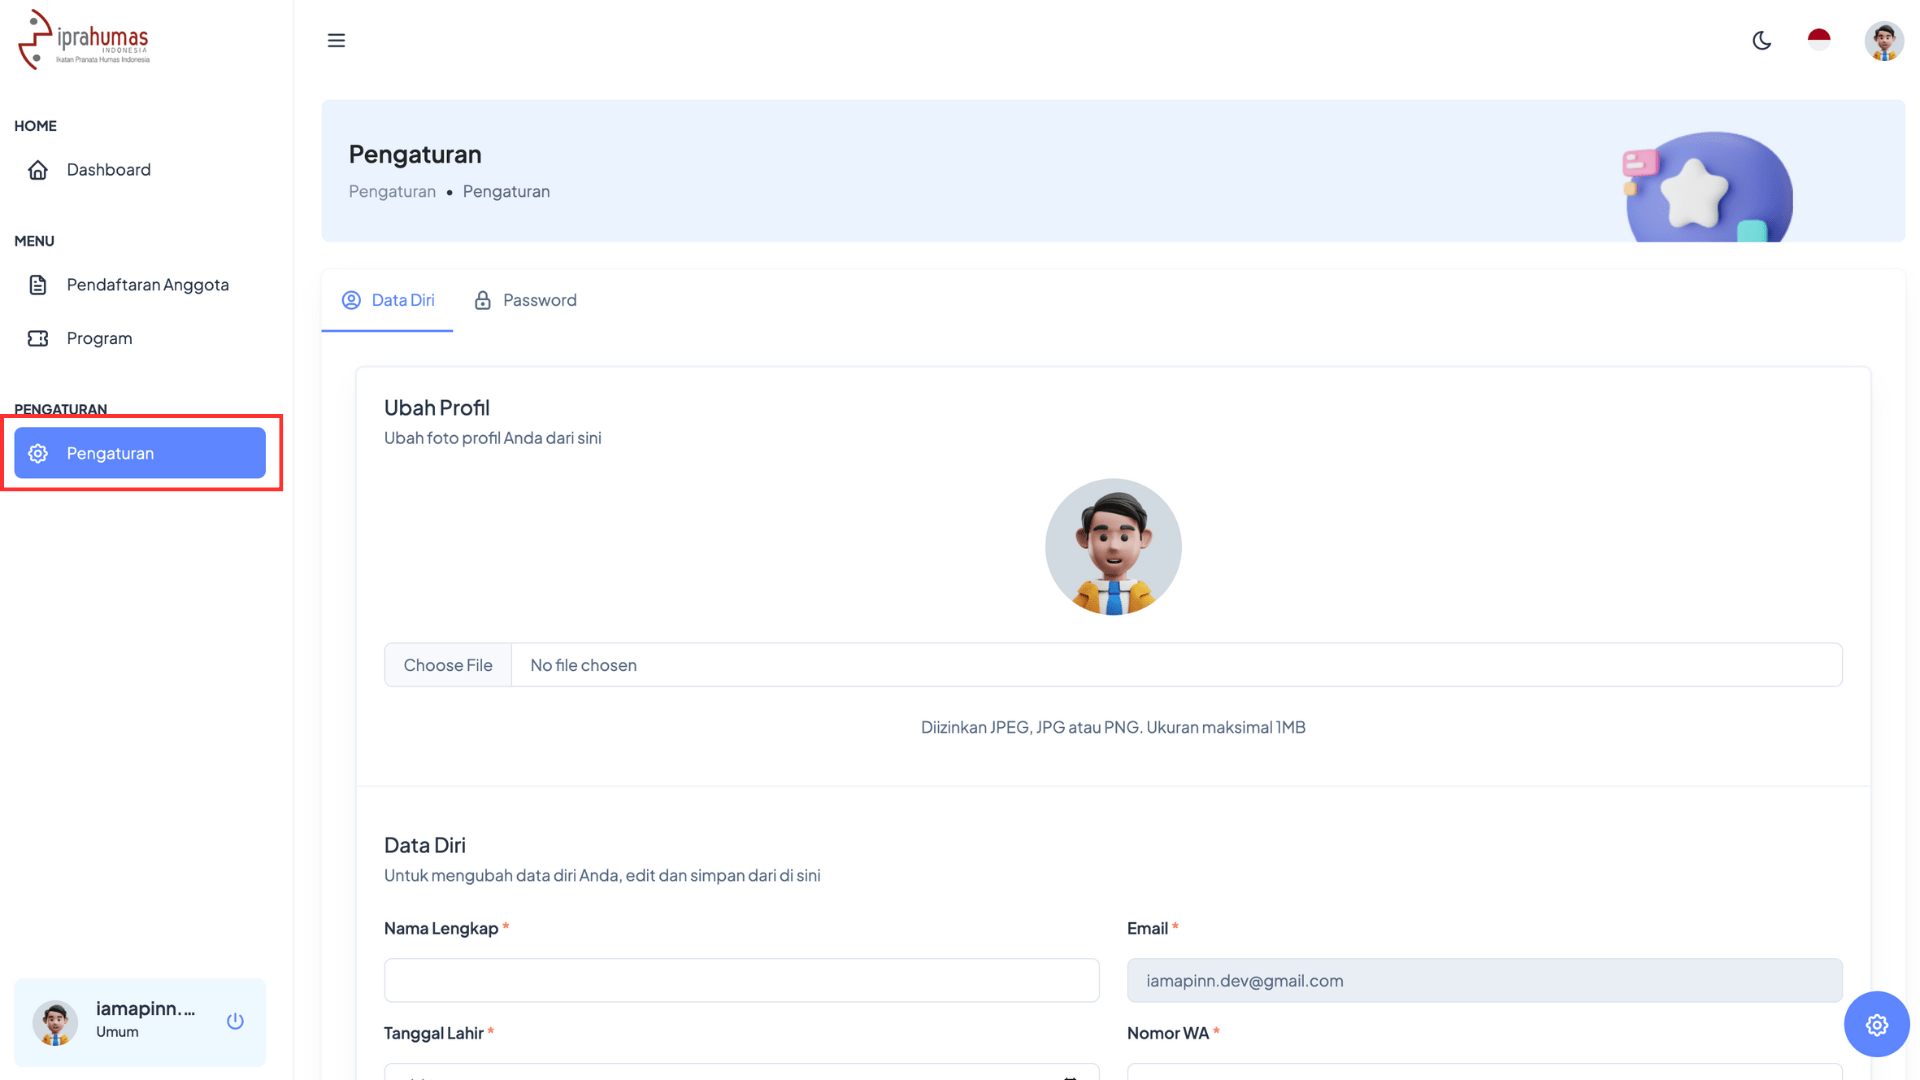The height and width of the screenshot is (1080, 1920).
Task: Open the Indonesian flag language selector
Action: tap(1819, 40)
